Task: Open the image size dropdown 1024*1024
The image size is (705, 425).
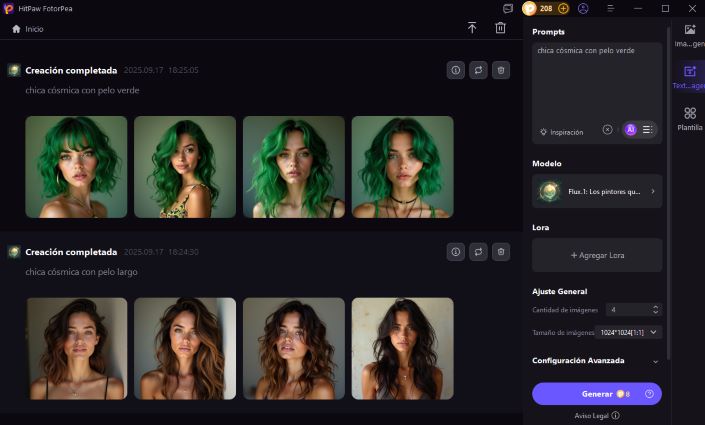Action: tap(628, 332)
